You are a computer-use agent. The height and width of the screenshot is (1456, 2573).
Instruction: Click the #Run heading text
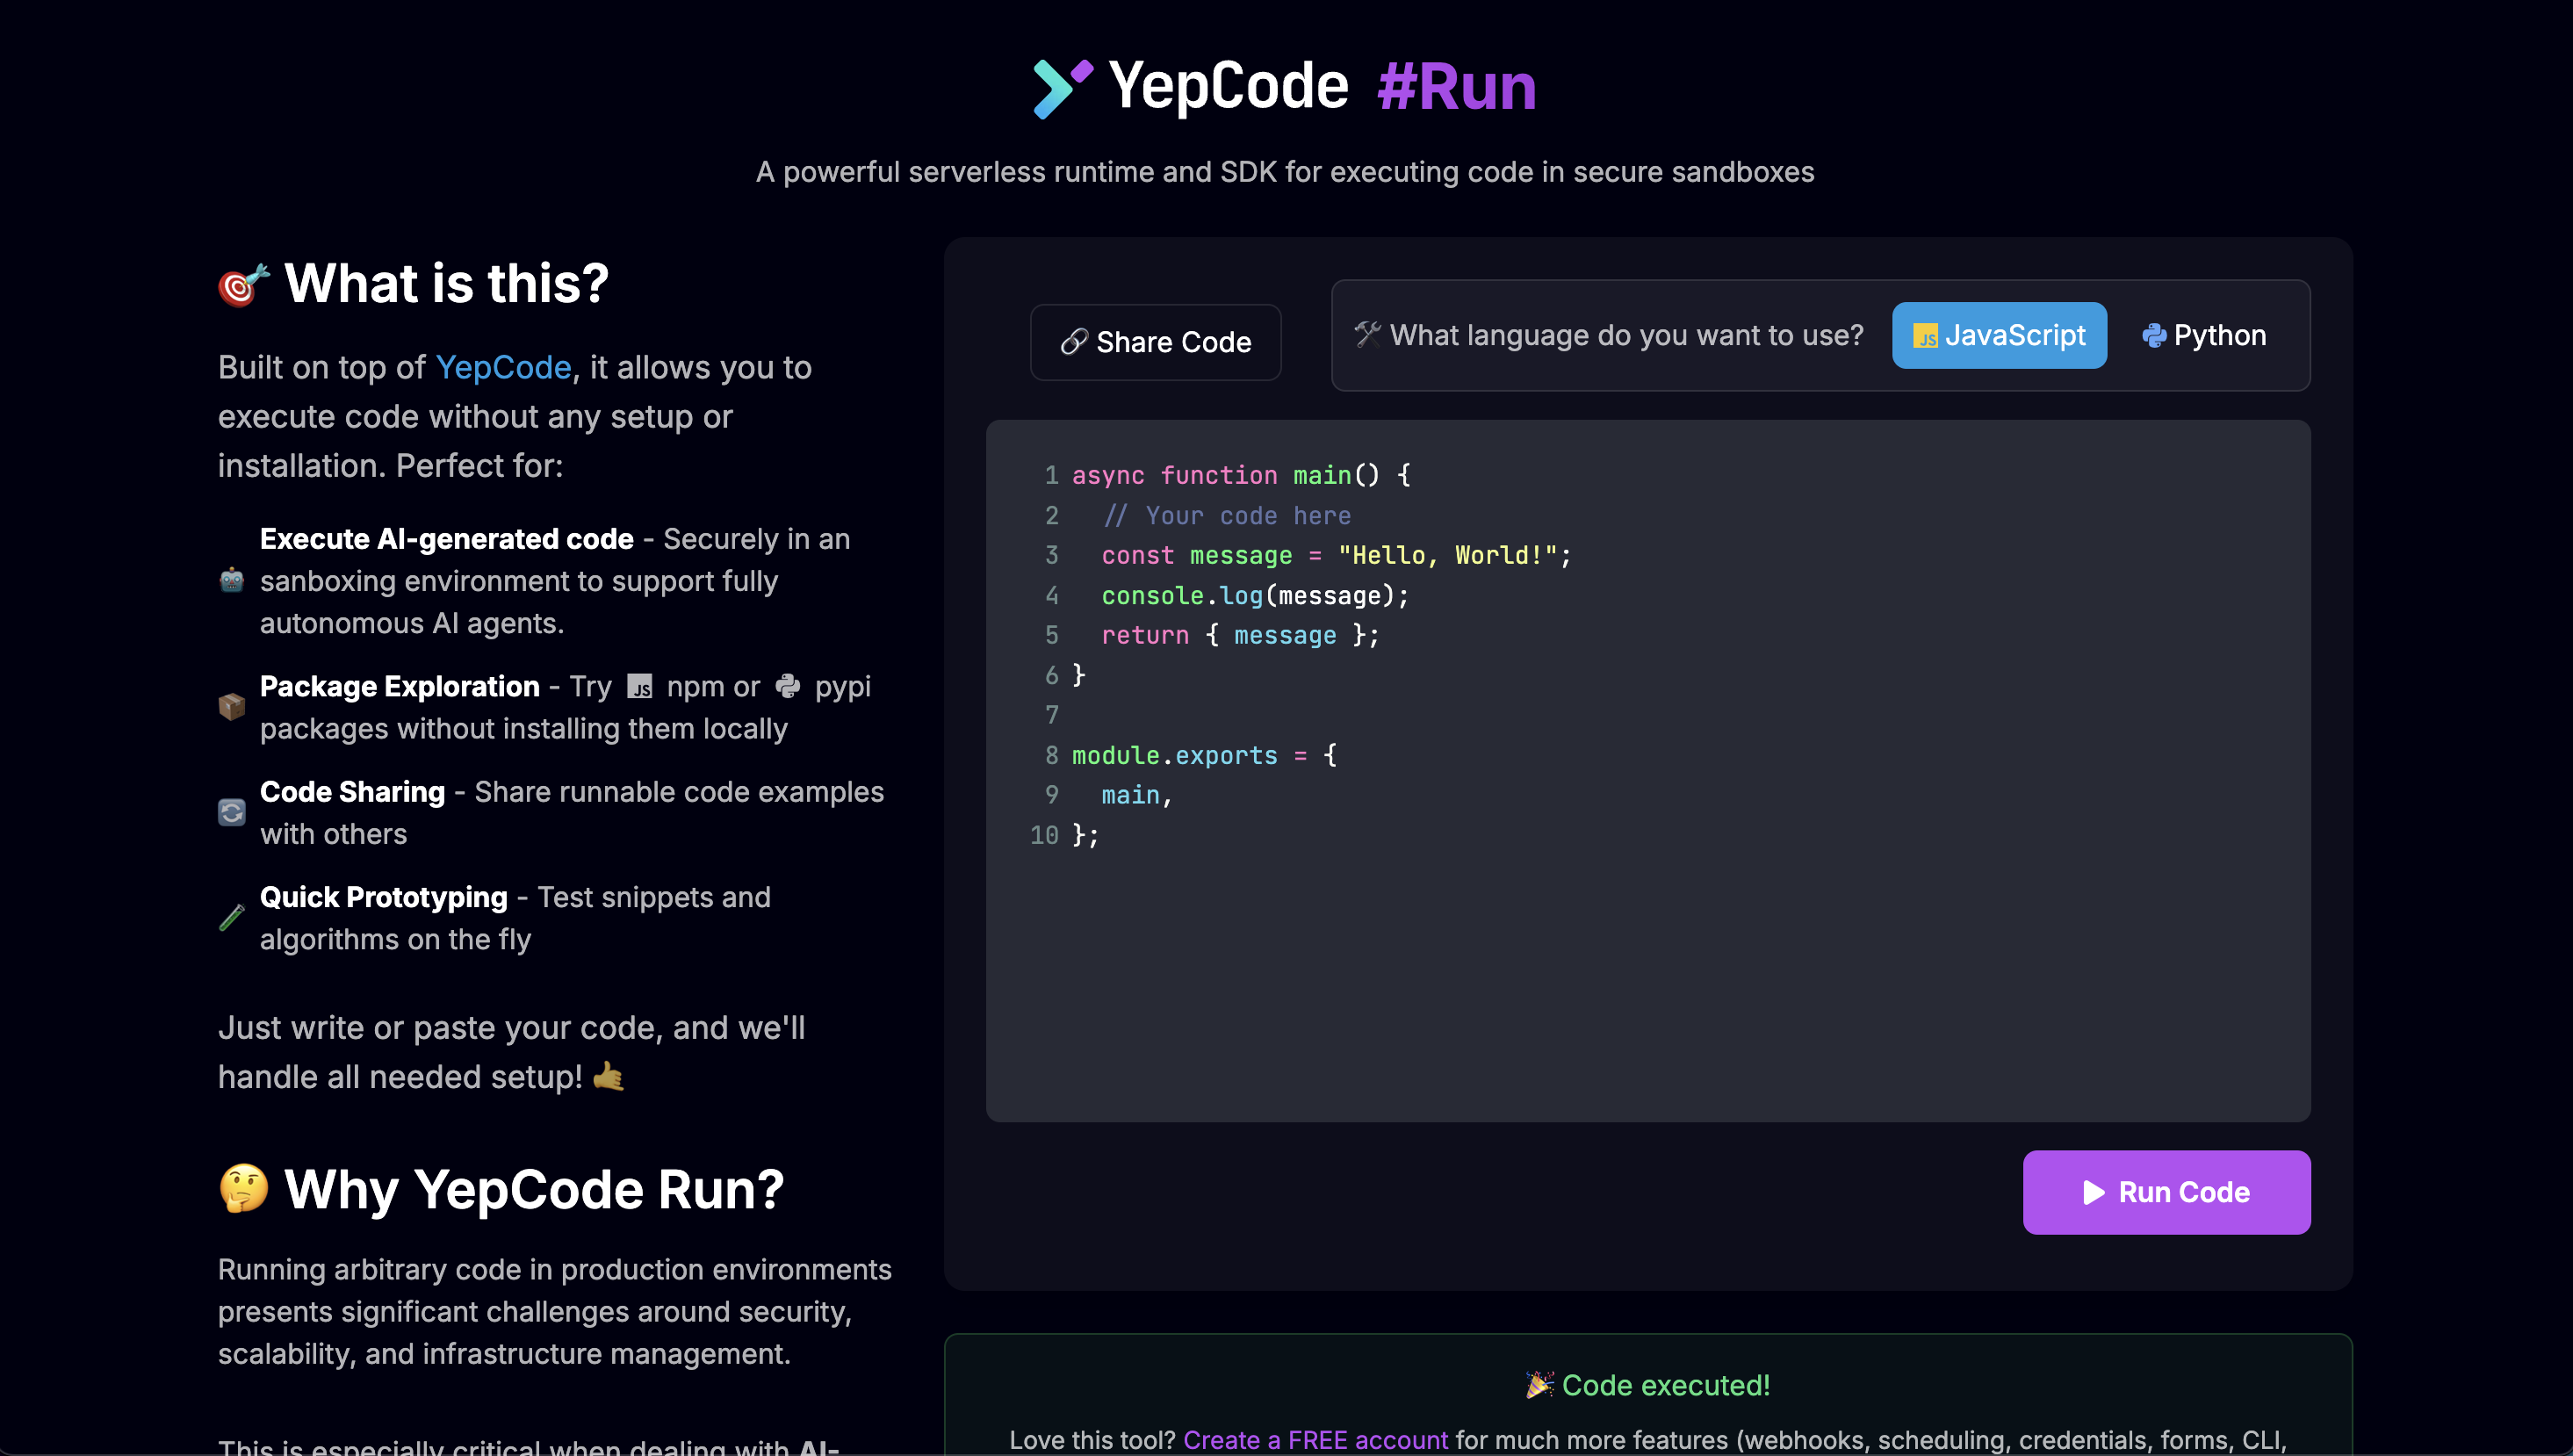1456,87
